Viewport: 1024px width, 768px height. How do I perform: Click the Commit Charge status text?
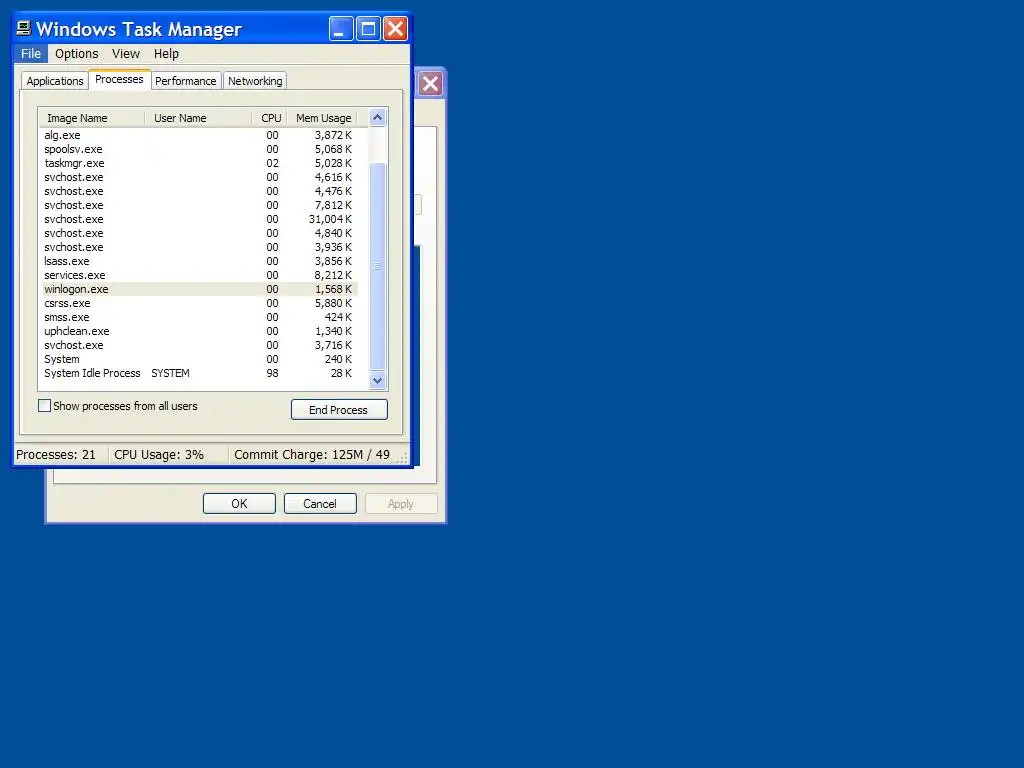pos(312,455)
